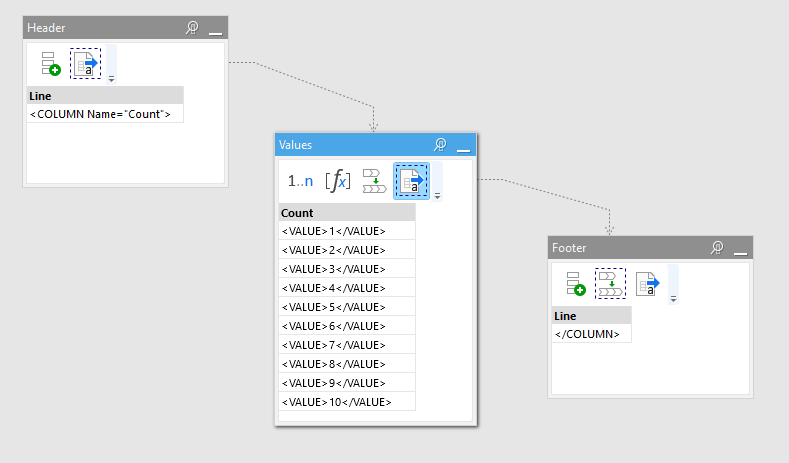Select the fx calculate column action in Values

[x=338, y=181]
